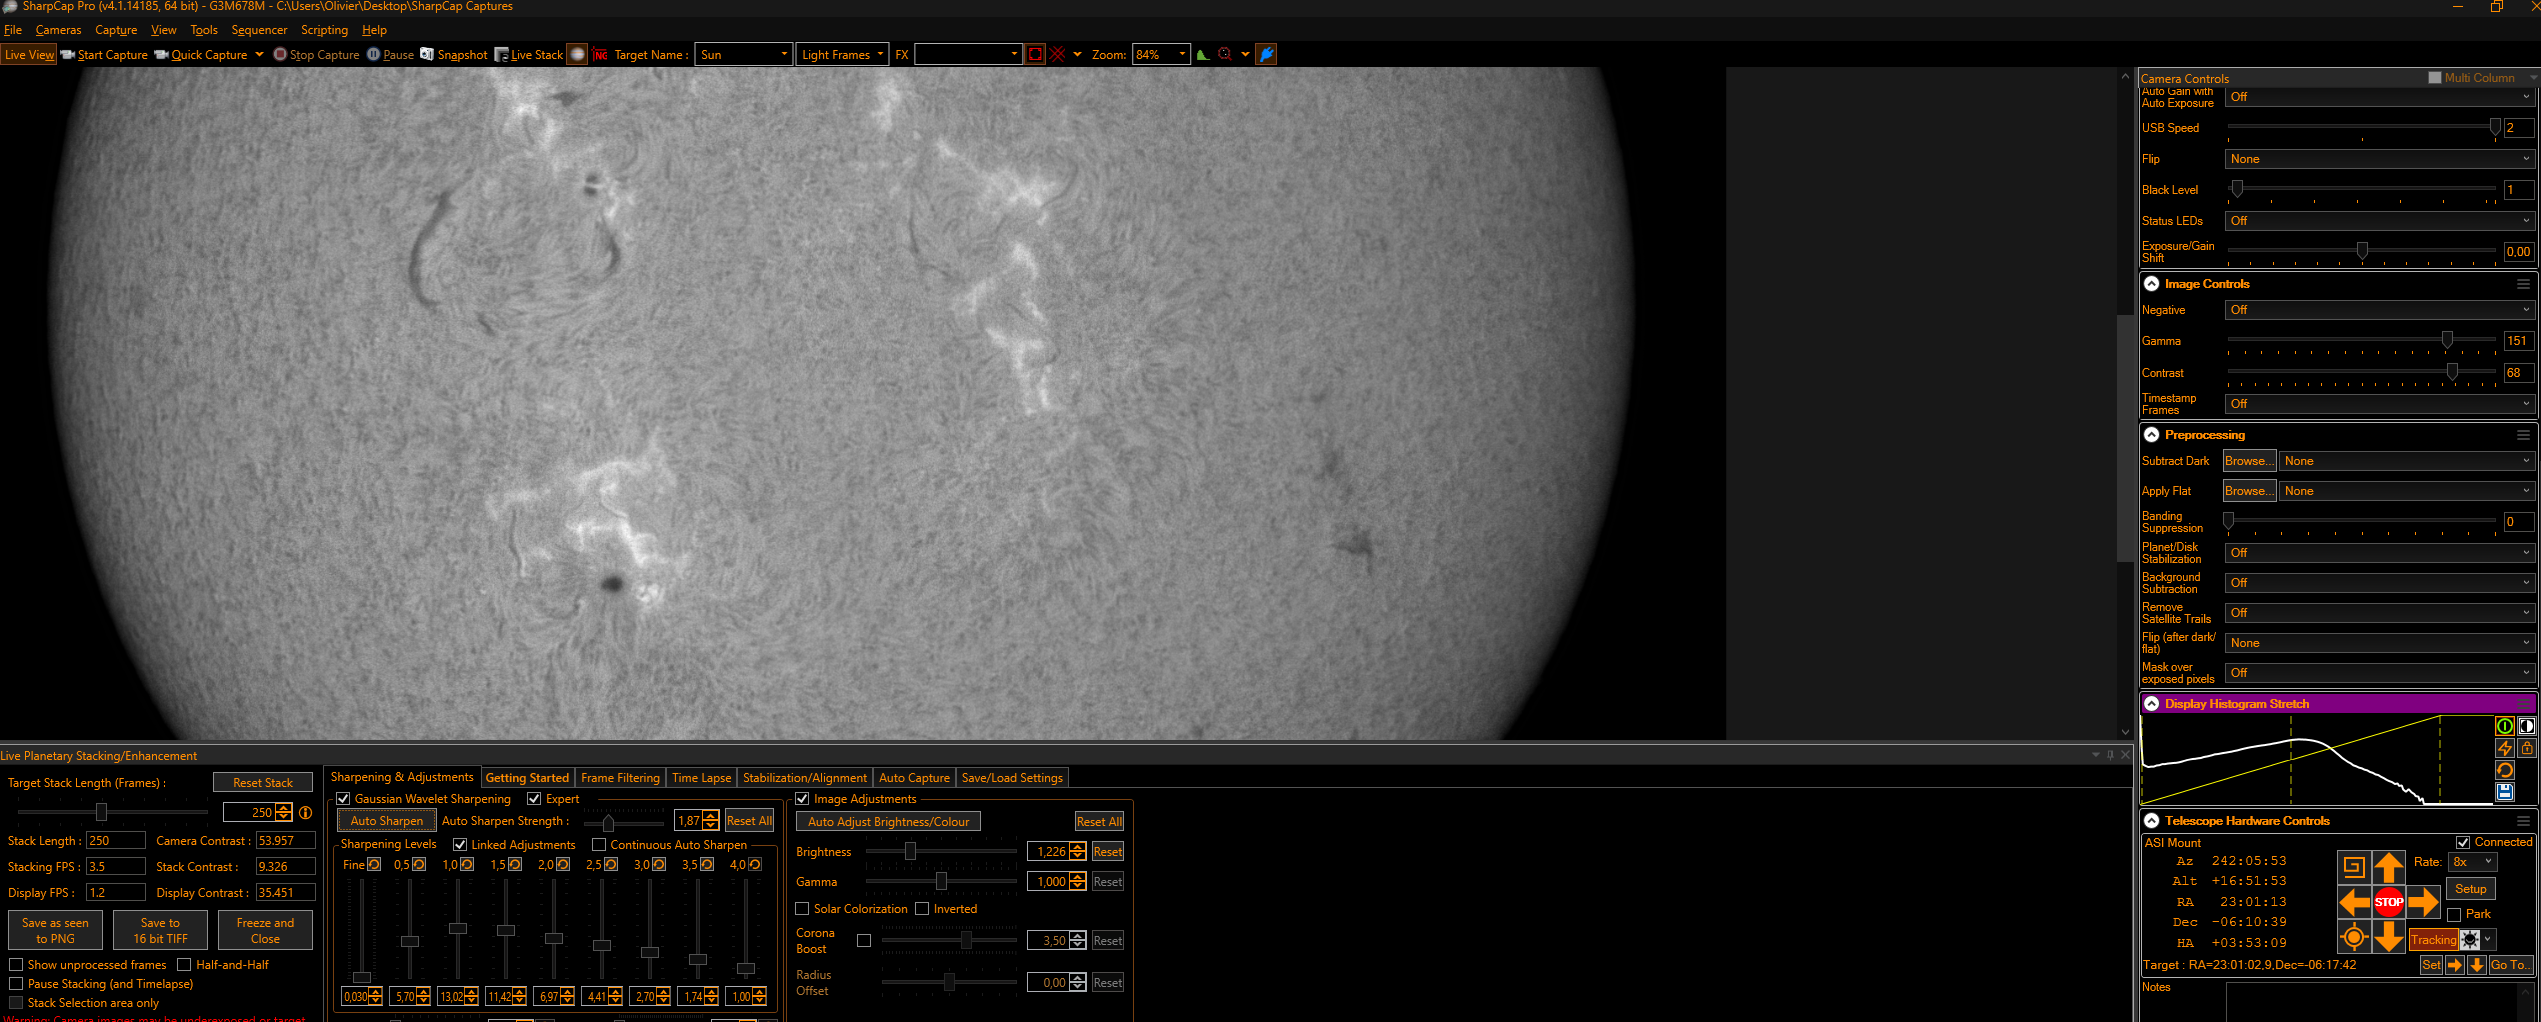This screenshot has height=1022, width=2541.
Task: Uncheck the Expert checkbox
Action: click(534, 799)
